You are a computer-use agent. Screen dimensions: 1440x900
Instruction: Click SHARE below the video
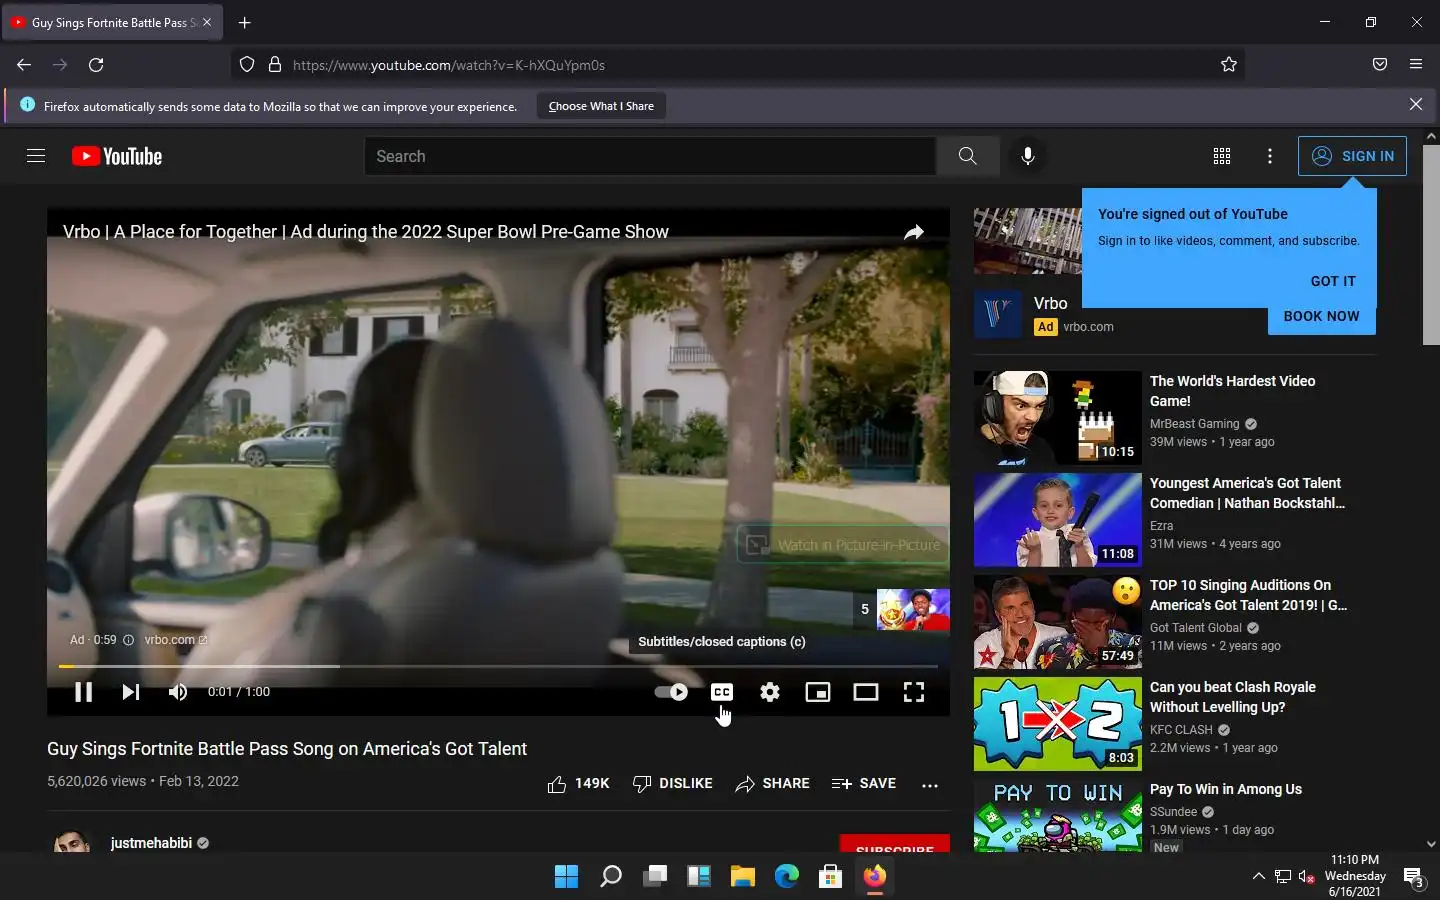point(772,784)
